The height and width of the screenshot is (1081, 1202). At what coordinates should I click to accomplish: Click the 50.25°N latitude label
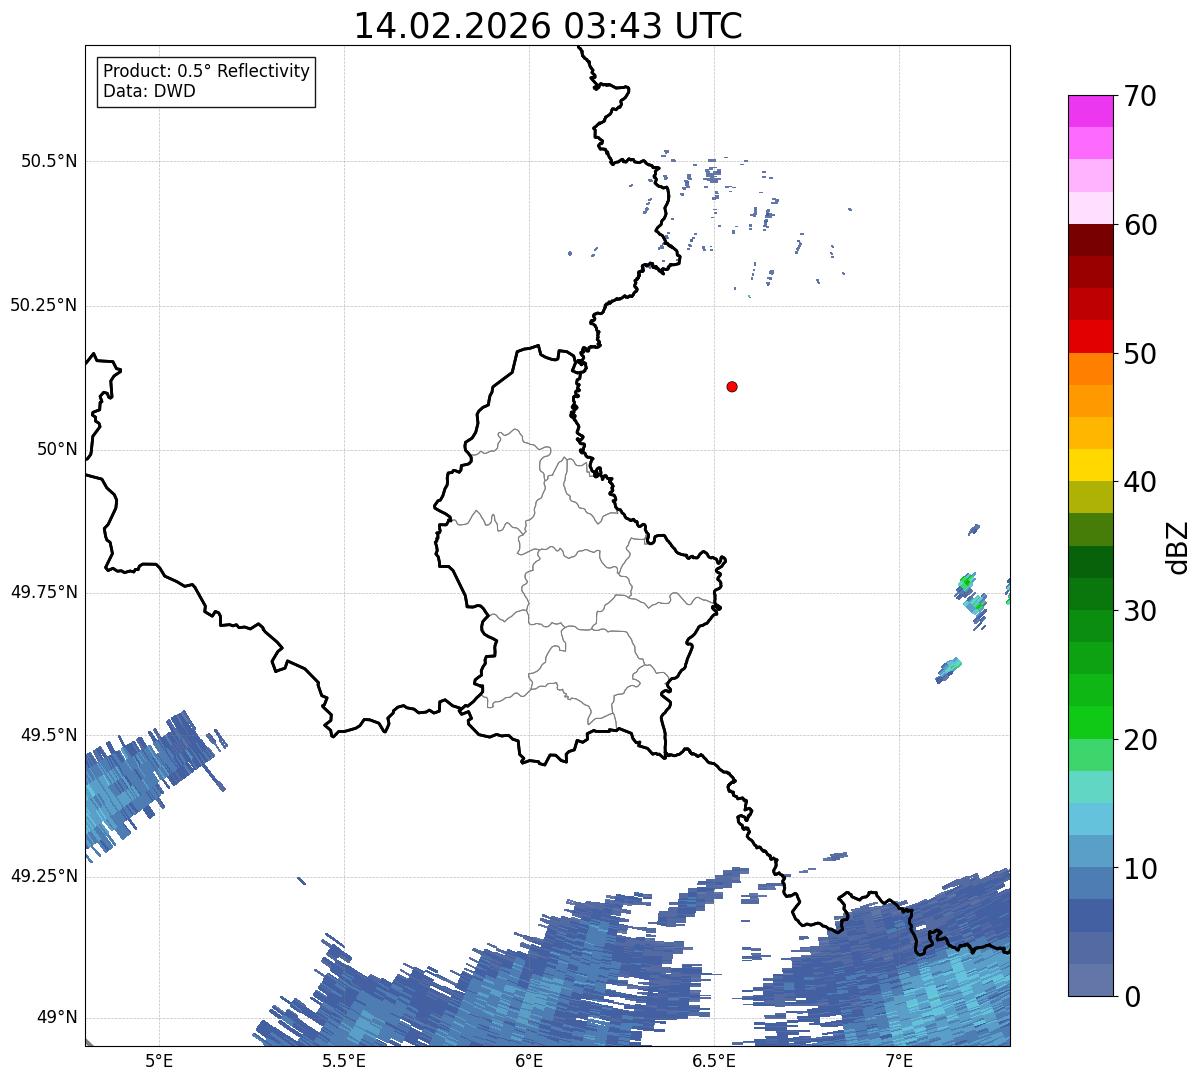point(43,305)
